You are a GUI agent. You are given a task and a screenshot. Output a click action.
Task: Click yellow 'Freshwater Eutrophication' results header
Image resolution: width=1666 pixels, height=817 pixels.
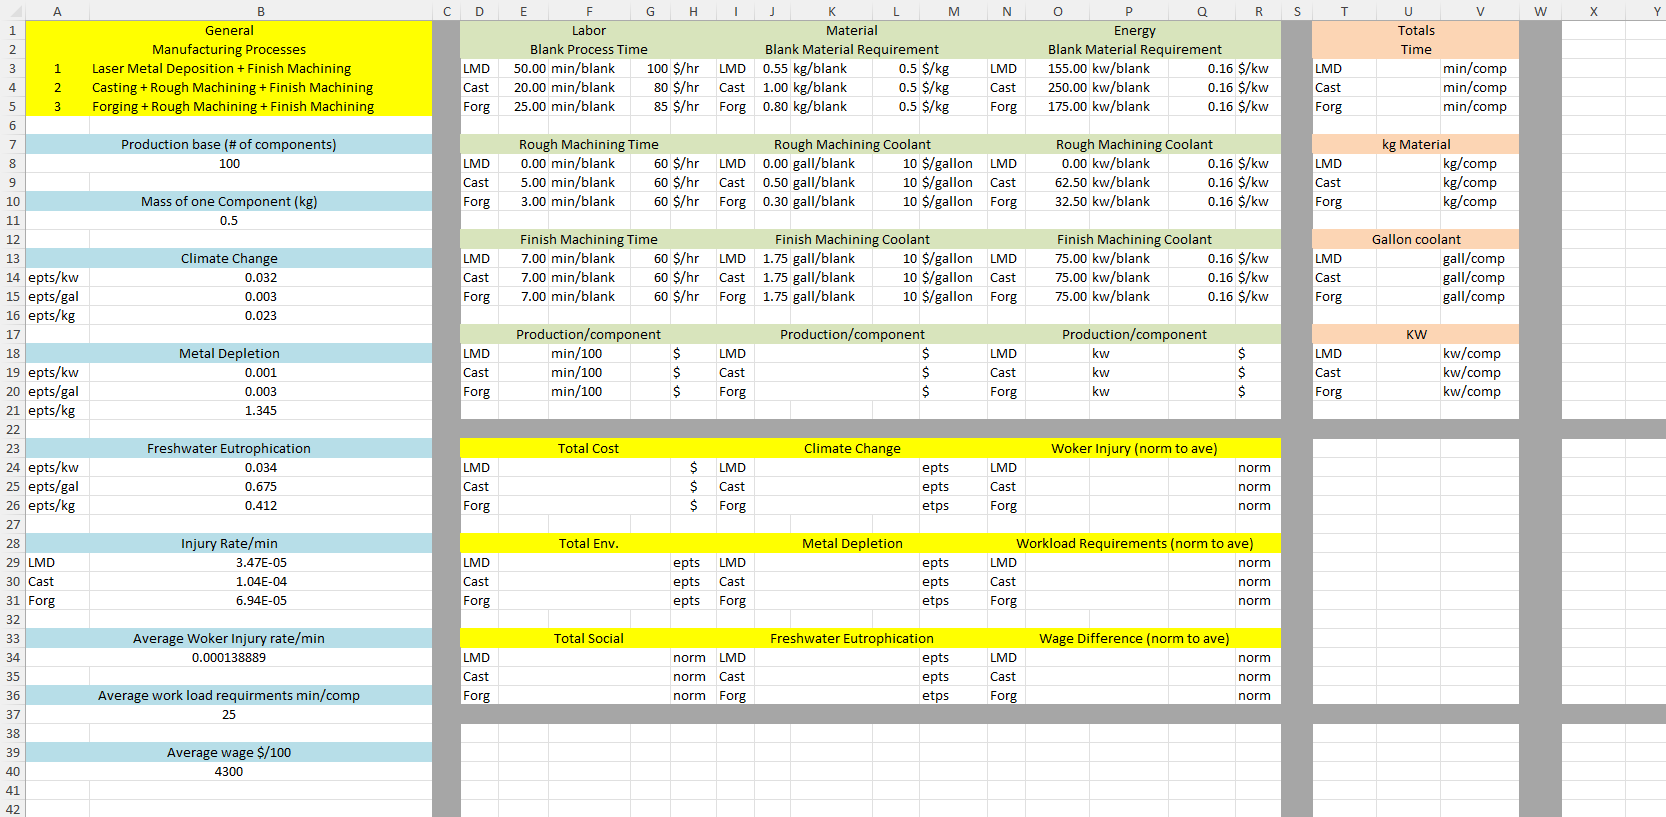(x=852, y=638)
